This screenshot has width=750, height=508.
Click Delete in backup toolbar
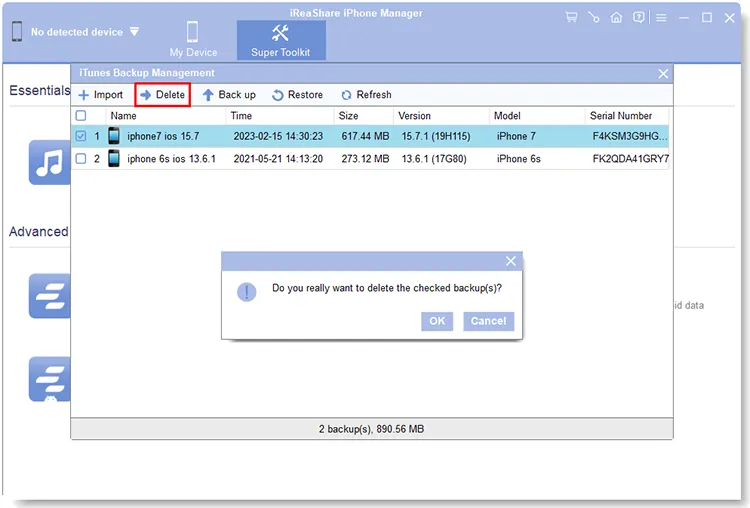[163, 95]
